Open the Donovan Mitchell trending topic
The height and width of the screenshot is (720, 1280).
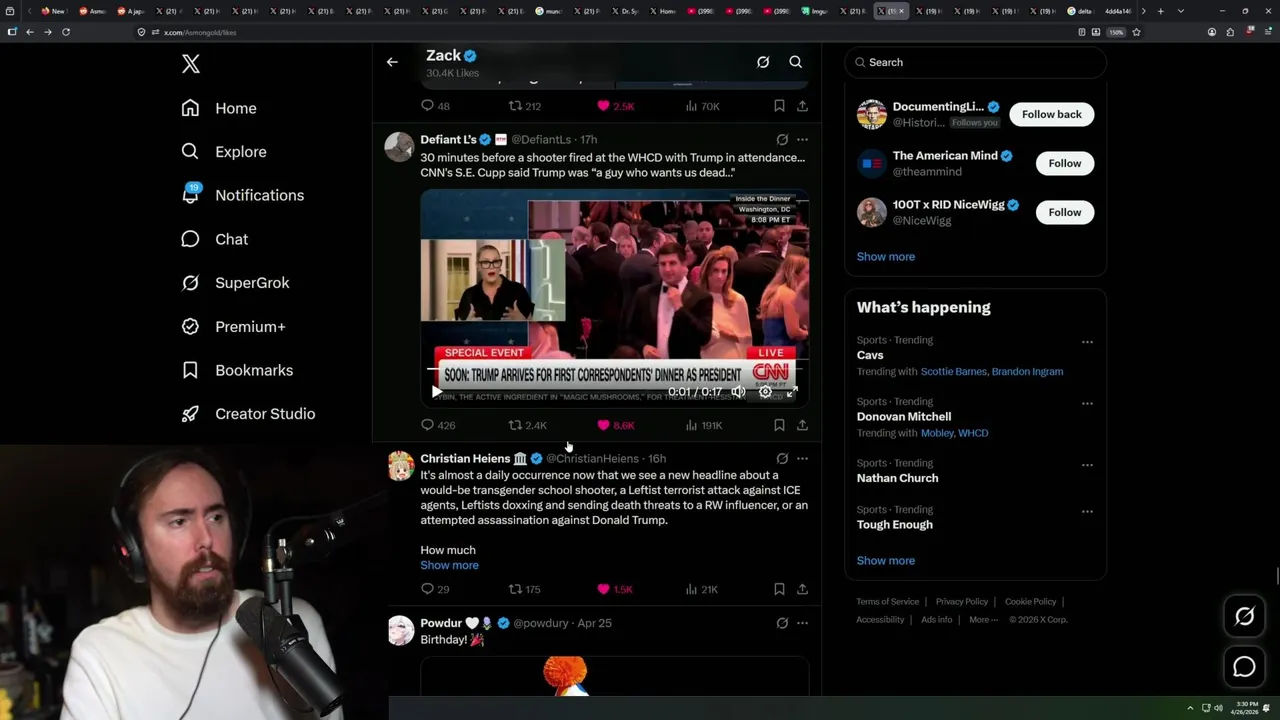tap(904, 417)
